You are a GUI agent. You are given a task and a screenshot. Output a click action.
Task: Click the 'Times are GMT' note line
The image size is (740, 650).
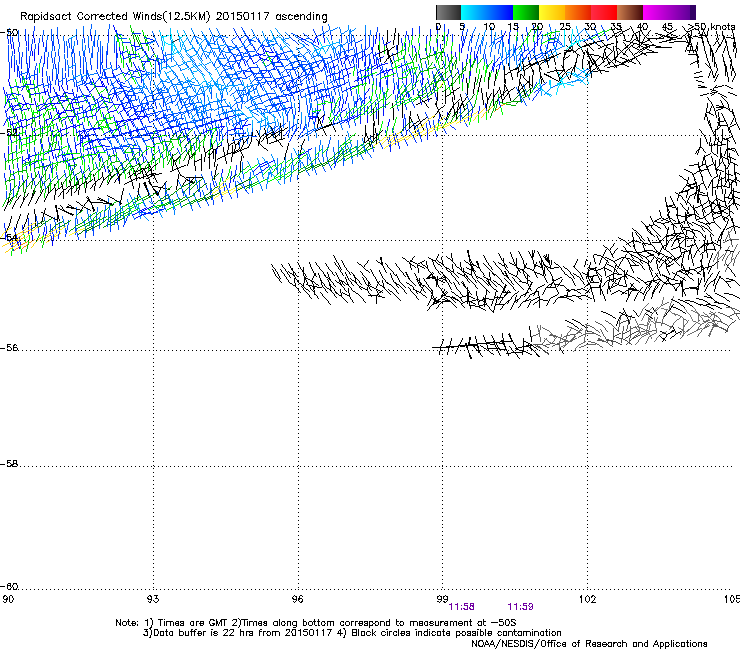tap(316, 623)
